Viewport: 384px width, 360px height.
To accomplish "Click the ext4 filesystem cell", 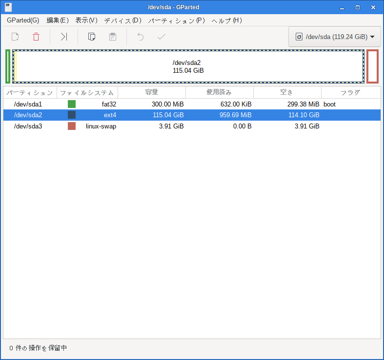I will coord(110,115).
